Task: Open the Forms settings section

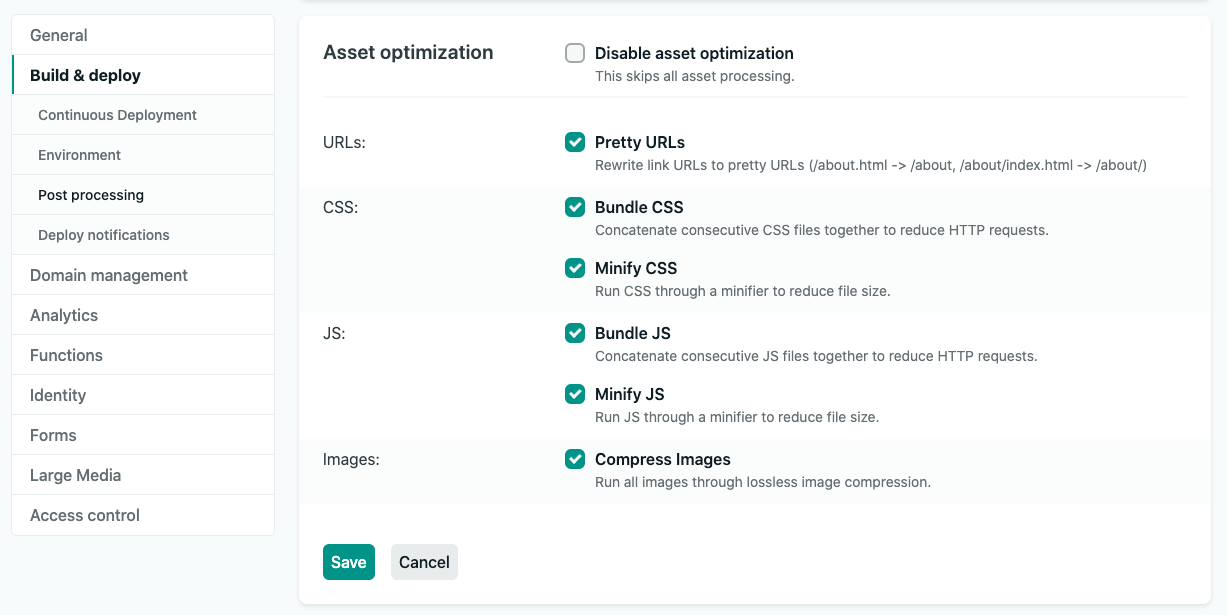Action: click(143, 435)
